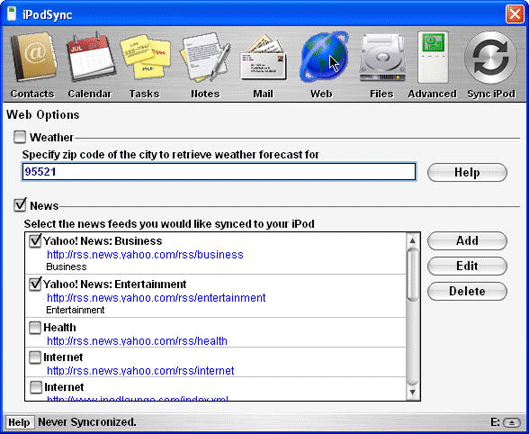Click the news list scroll up arrow
The width and height of the screenshot is (529, 434).
[x=412, y=240]
